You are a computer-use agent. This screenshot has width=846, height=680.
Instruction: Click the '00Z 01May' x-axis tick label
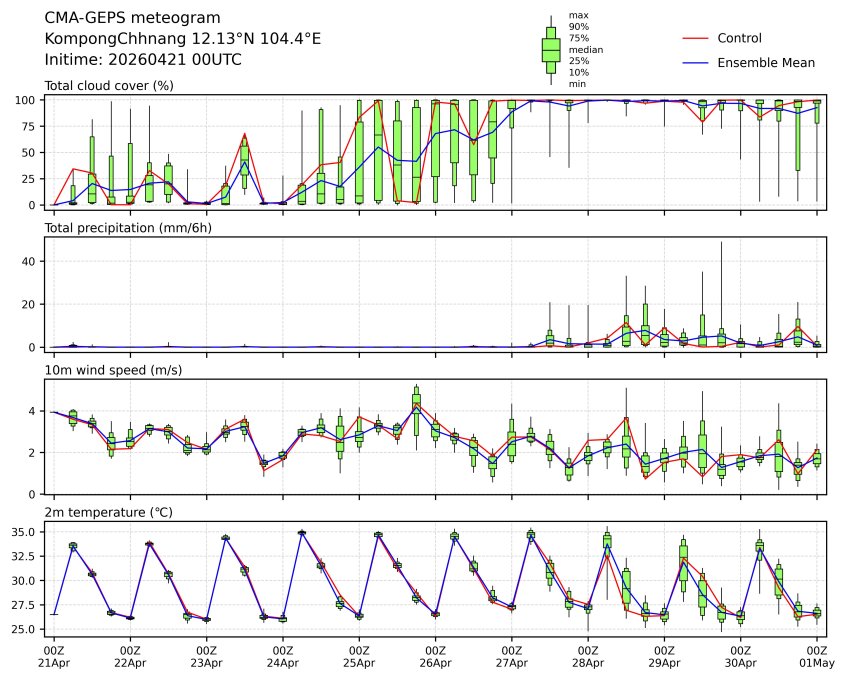817,656
